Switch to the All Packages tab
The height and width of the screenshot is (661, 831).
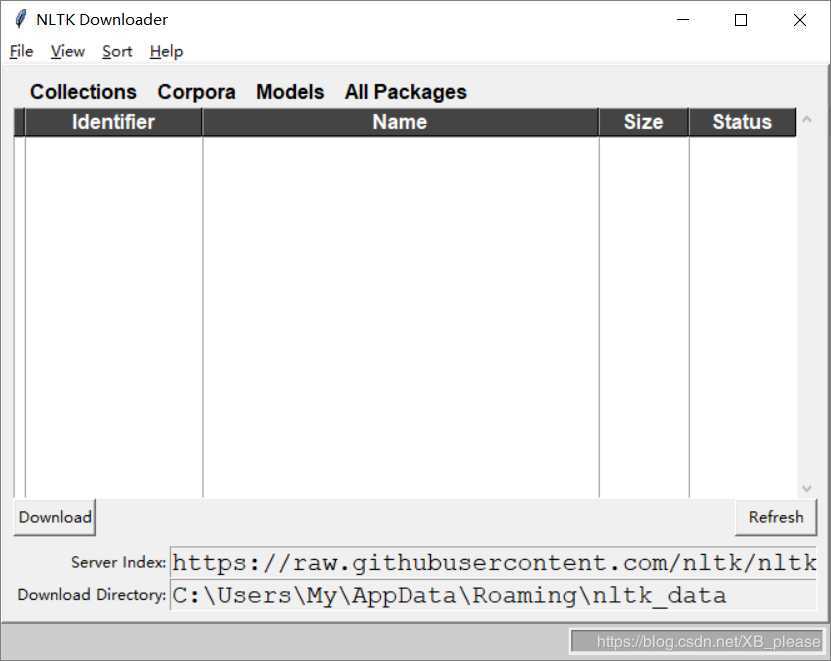coord(405,92)
